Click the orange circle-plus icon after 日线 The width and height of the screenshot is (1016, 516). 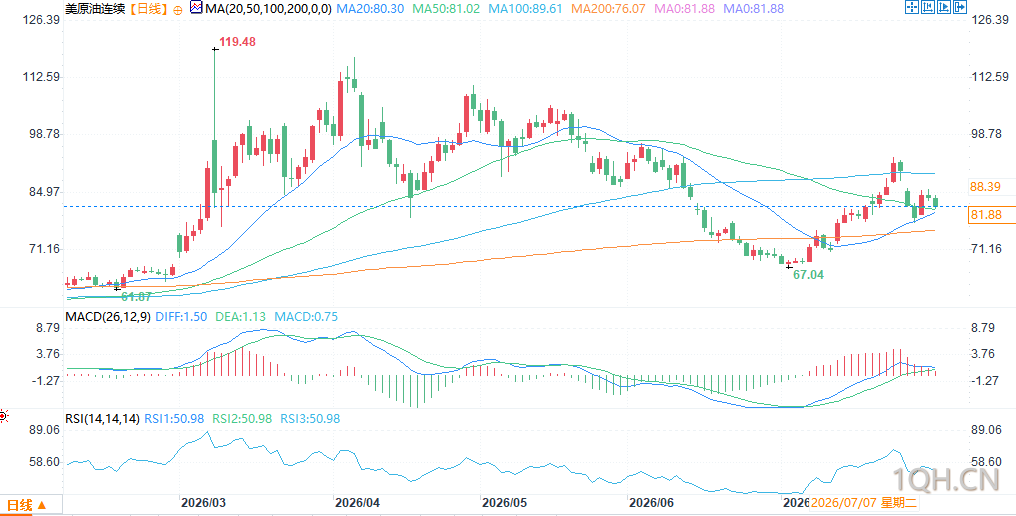[x=178, y=10]
